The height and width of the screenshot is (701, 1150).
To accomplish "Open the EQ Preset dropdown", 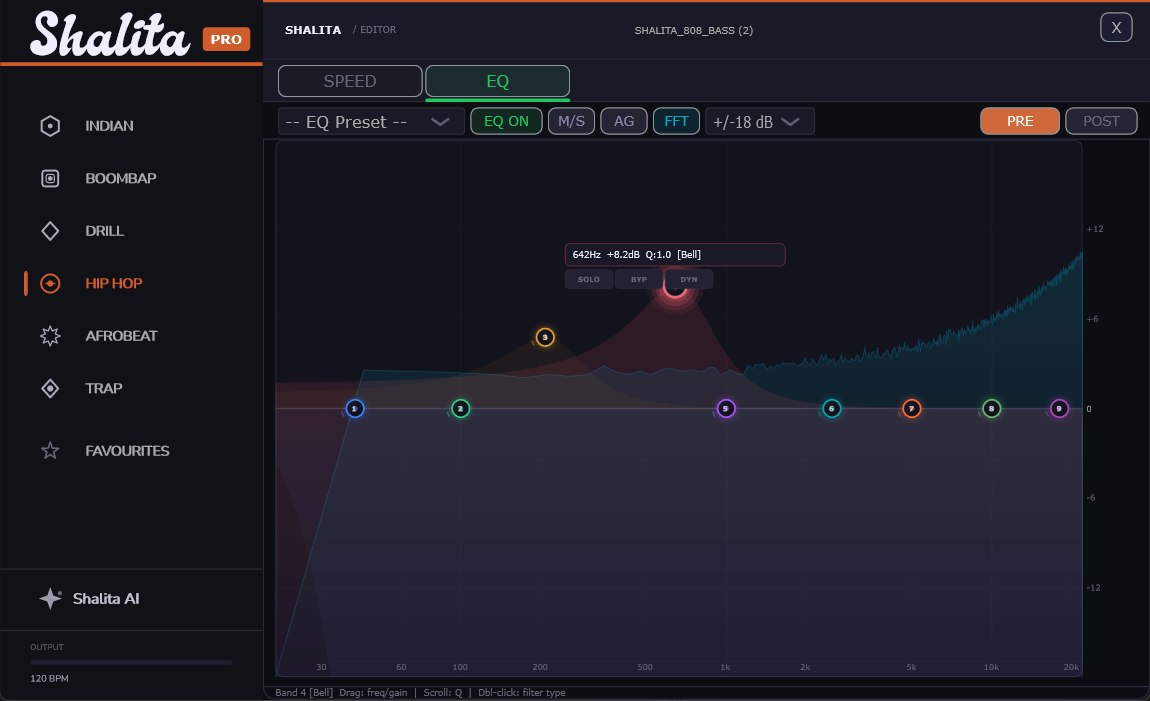I will [x=371, y=122].
